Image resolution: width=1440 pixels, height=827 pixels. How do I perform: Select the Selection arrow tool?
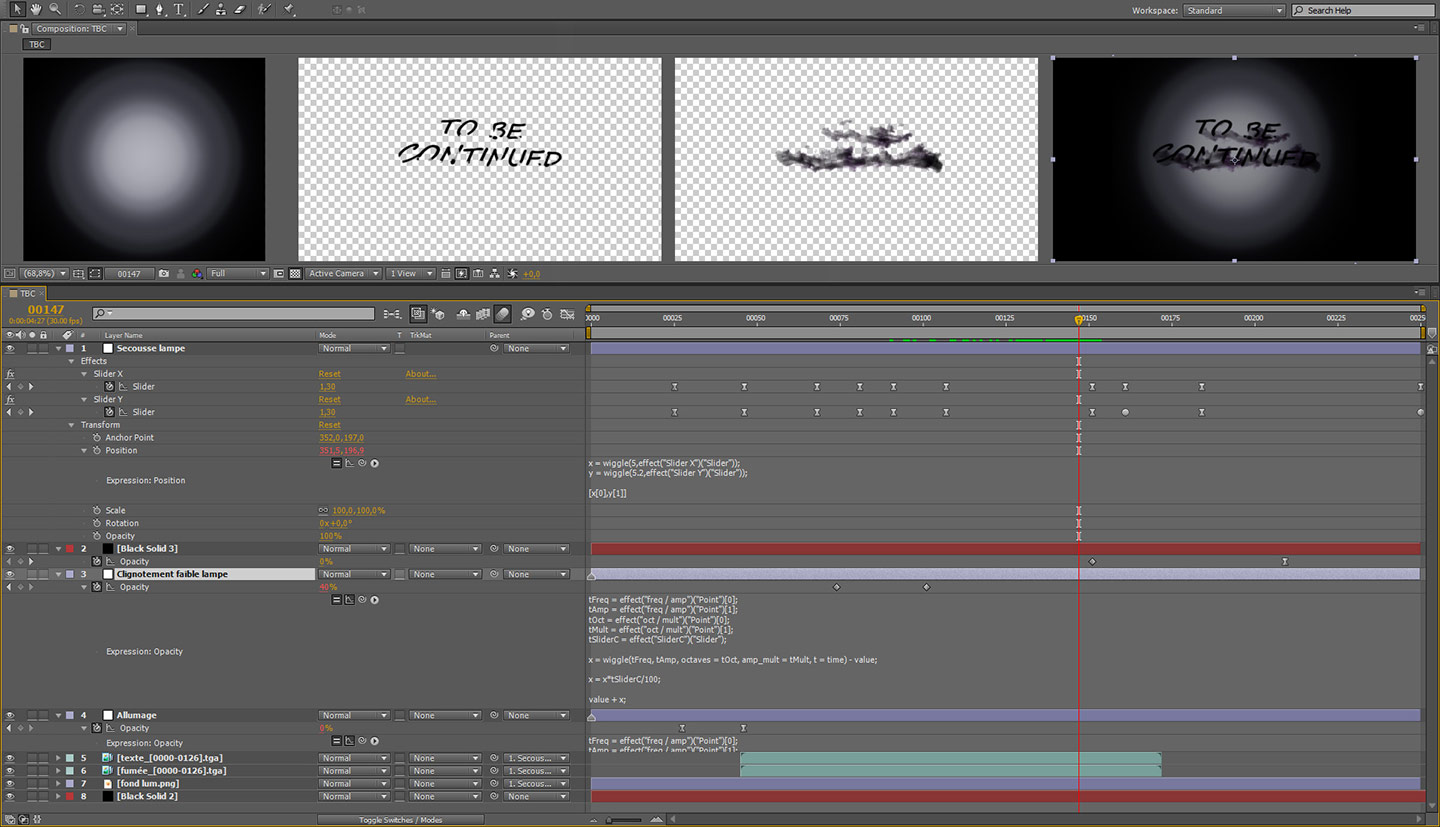(x=17, y=9)
